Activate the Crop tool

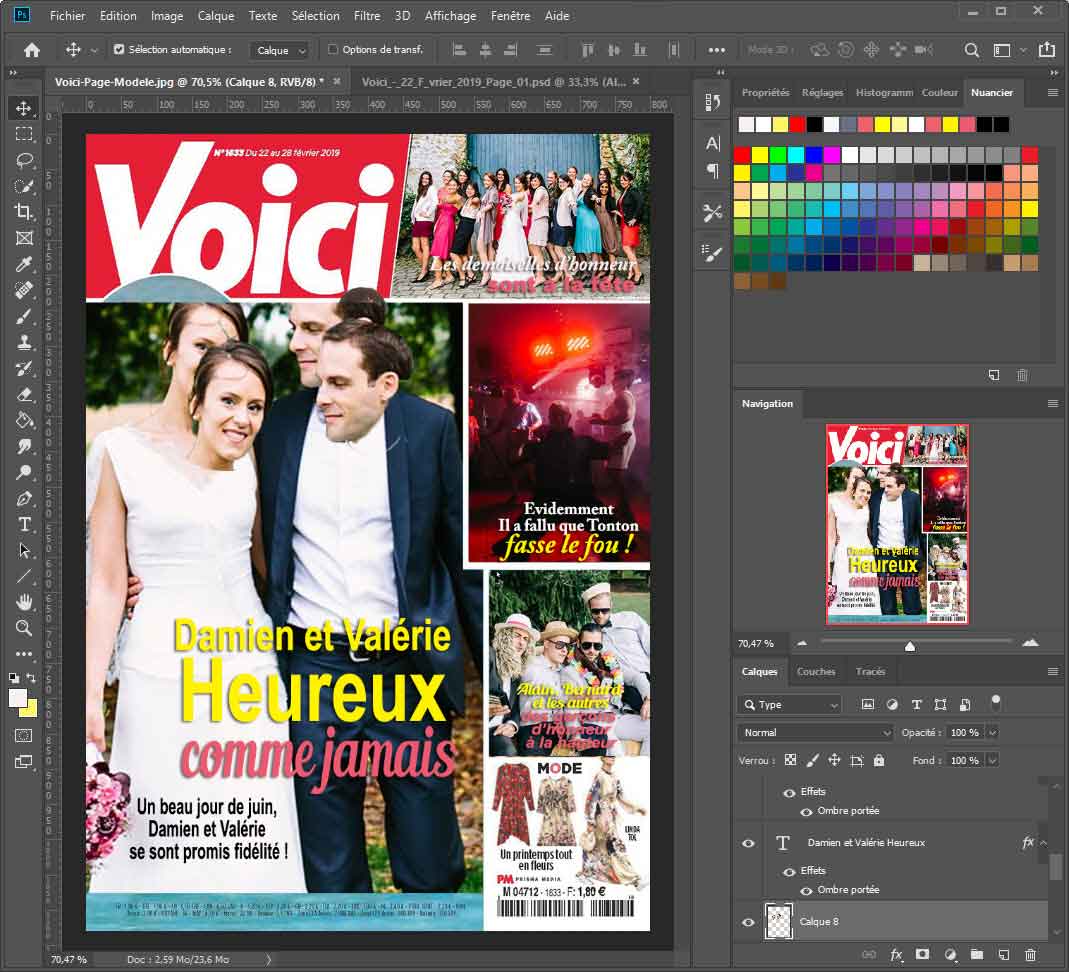click(x=24, y=212)
